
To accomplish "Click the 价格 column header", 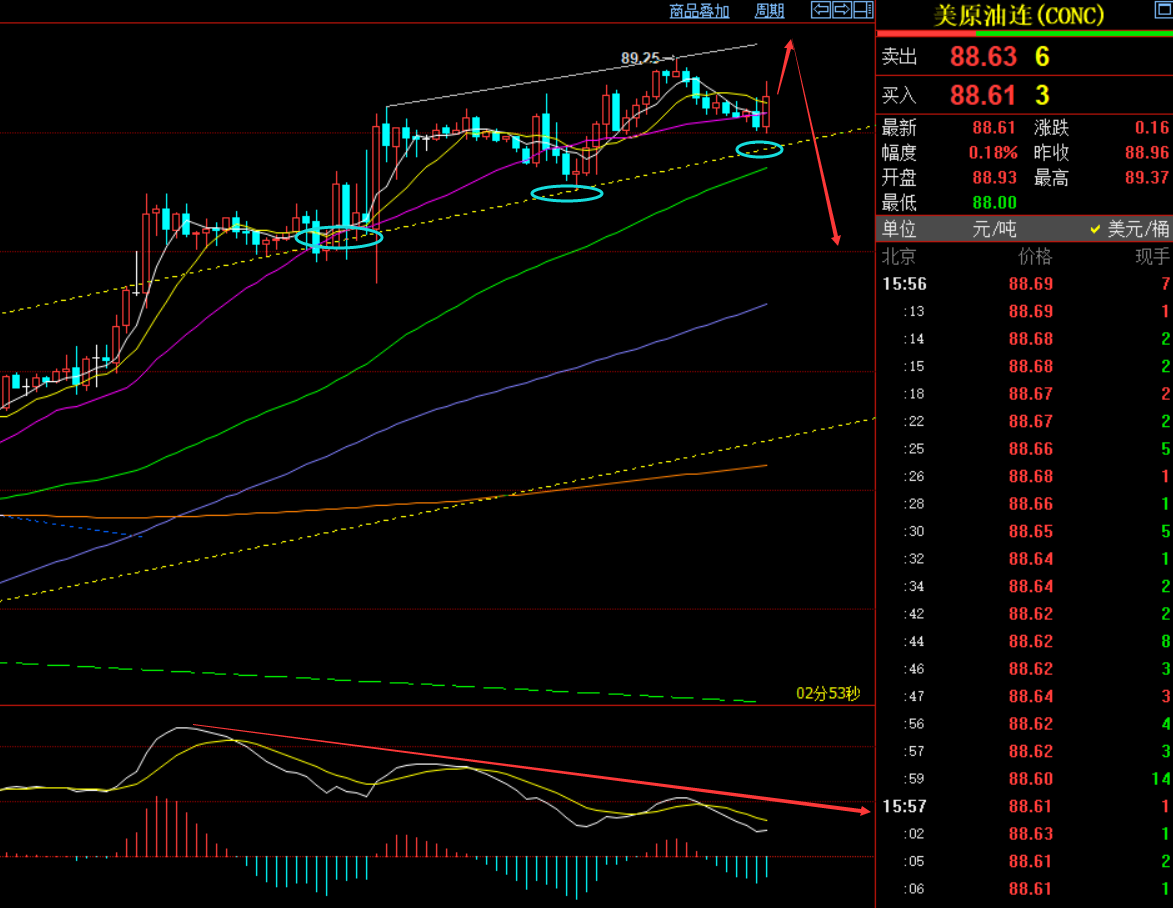I will pyautogui.click(x=1035, y=257).
